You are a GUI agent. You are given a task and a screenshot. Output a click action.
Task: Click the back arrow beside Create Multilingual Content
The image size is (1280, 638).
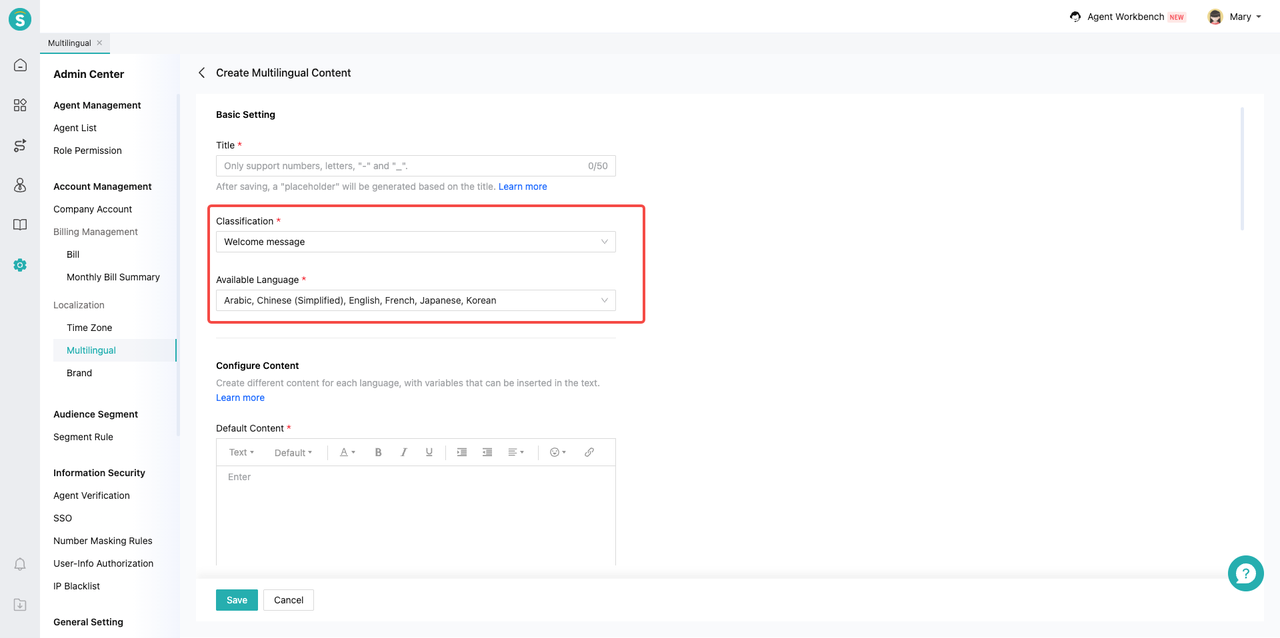pyautogui.click(x=202, y=73)
